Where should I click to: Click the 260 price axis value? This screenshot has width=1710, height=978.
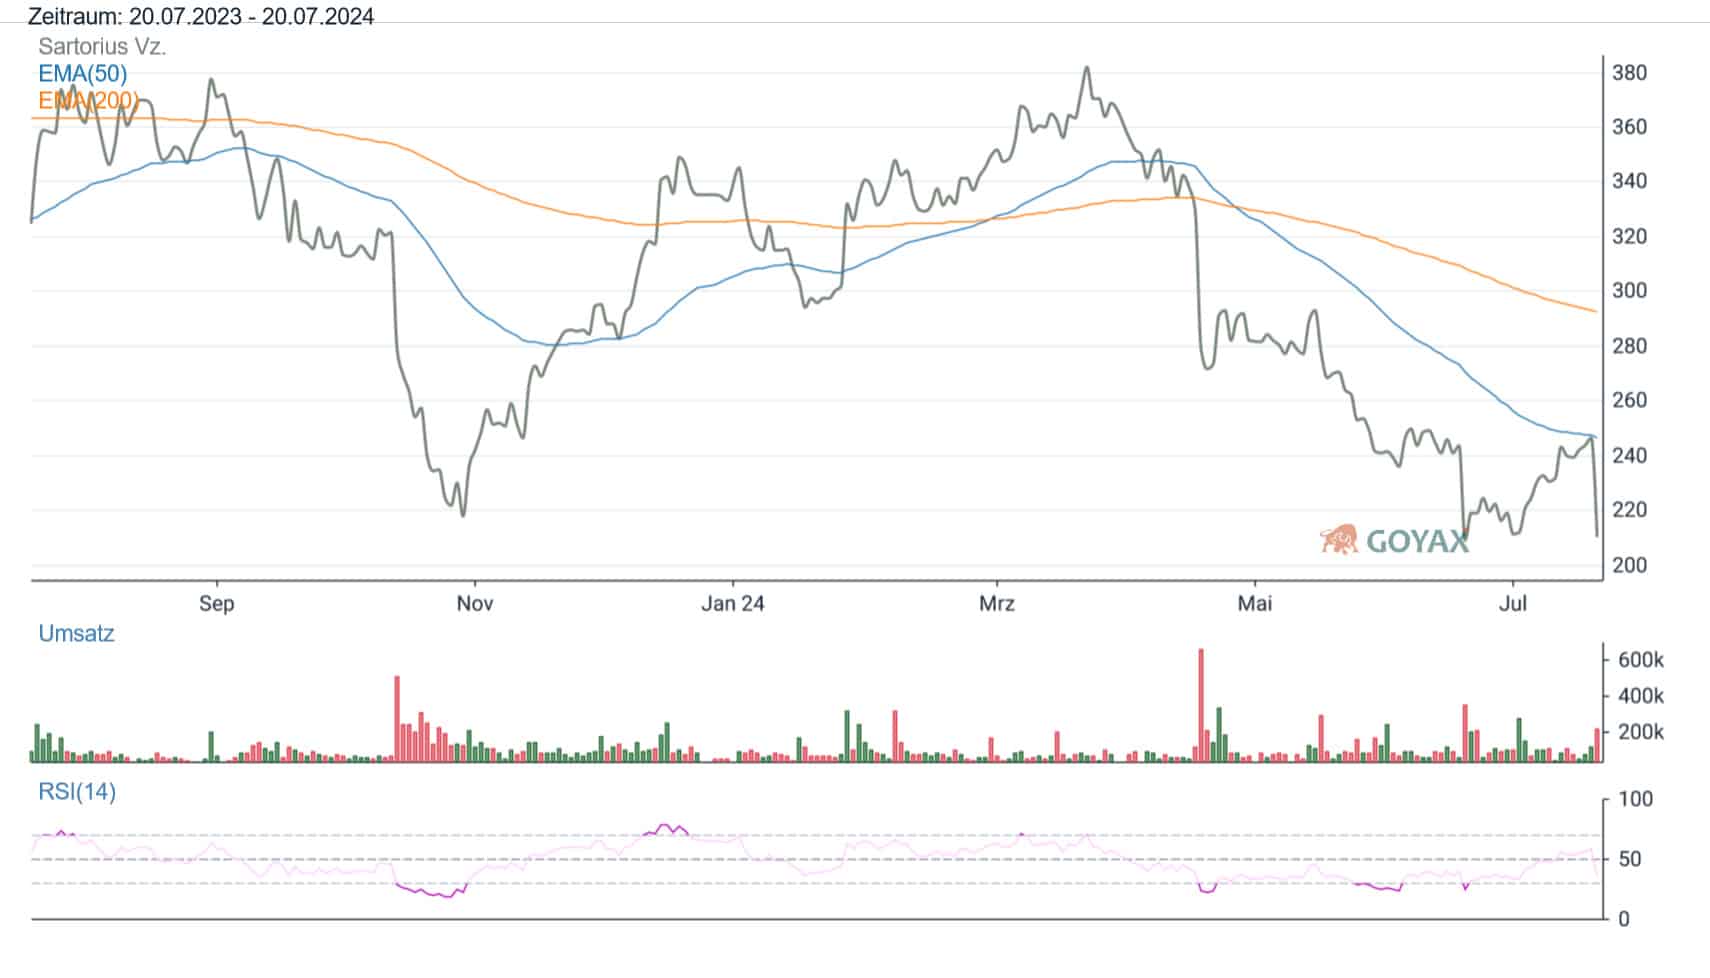coord(1629,400)
